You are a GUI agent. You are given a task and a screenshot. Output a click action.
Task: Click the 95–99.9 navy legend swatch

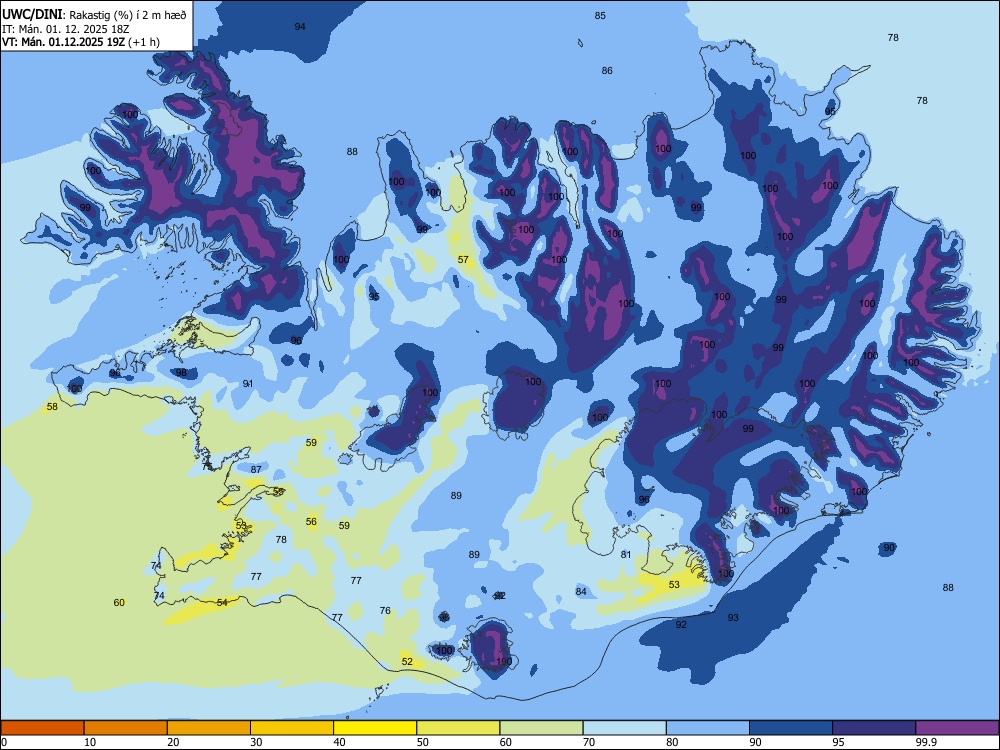pos(874,728)
